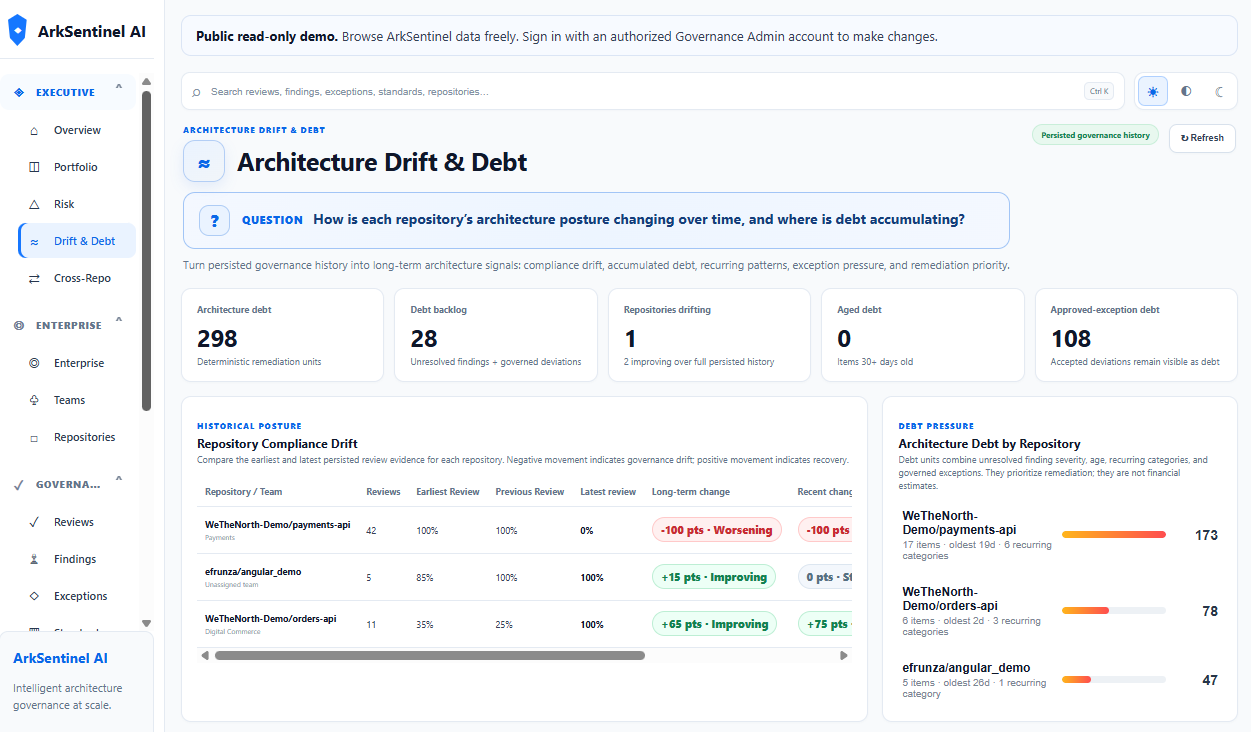Click the Risk triangle icon
Image resolution: width=1251 pixels, height=732 pixels.
(x=34, y=204)
